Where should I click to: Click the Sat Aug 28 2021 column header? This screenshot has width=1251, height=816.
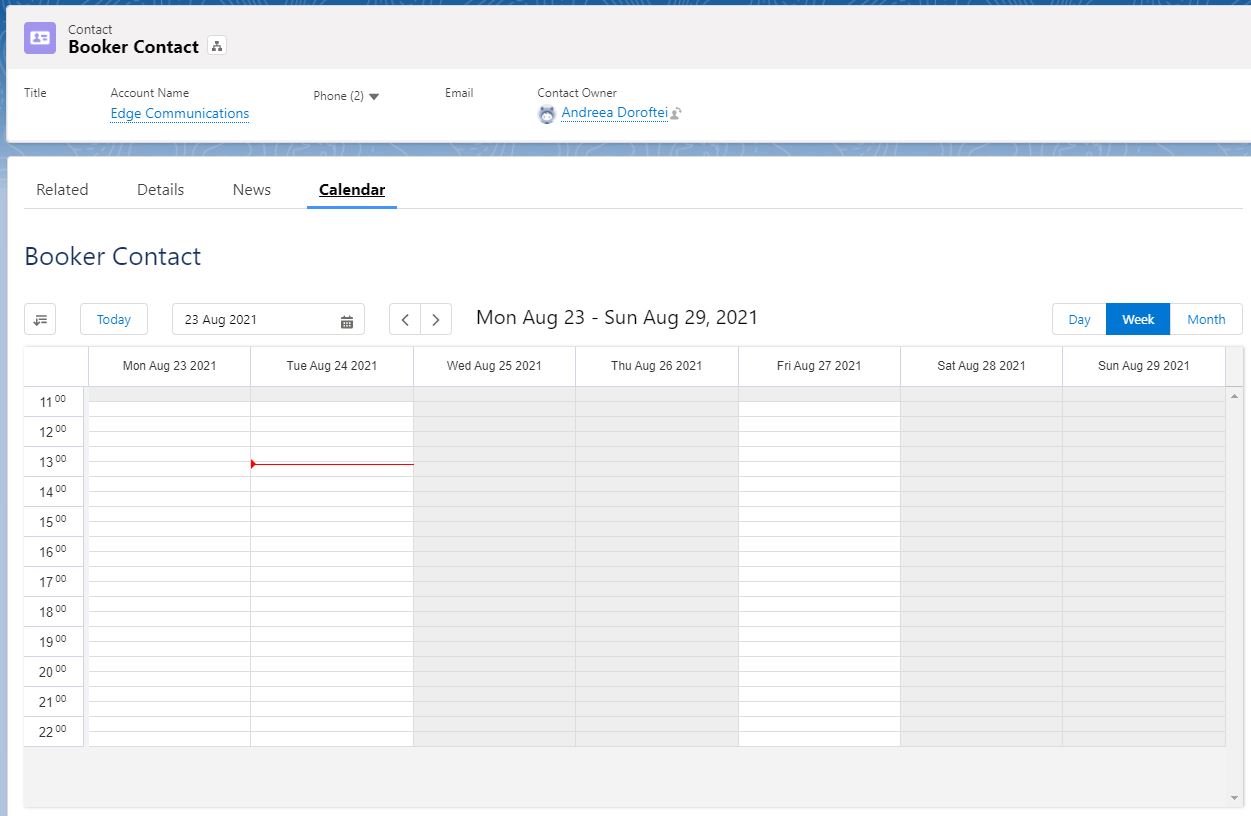tap(981, 366)
